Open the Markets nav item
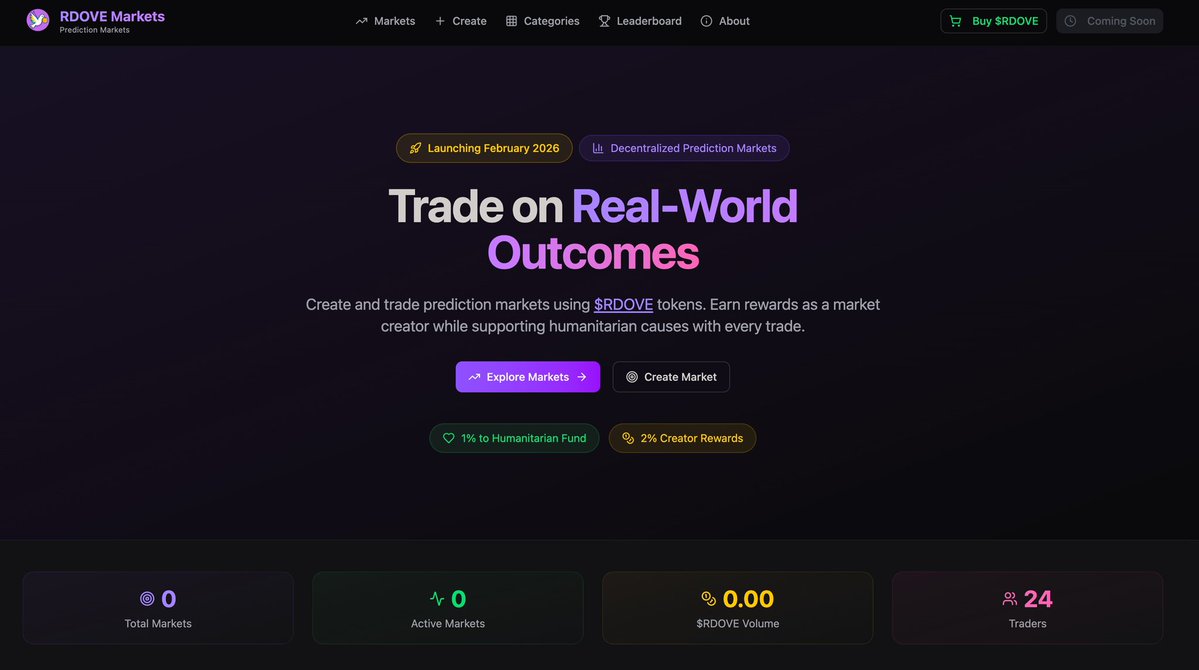 click(385, 21)
